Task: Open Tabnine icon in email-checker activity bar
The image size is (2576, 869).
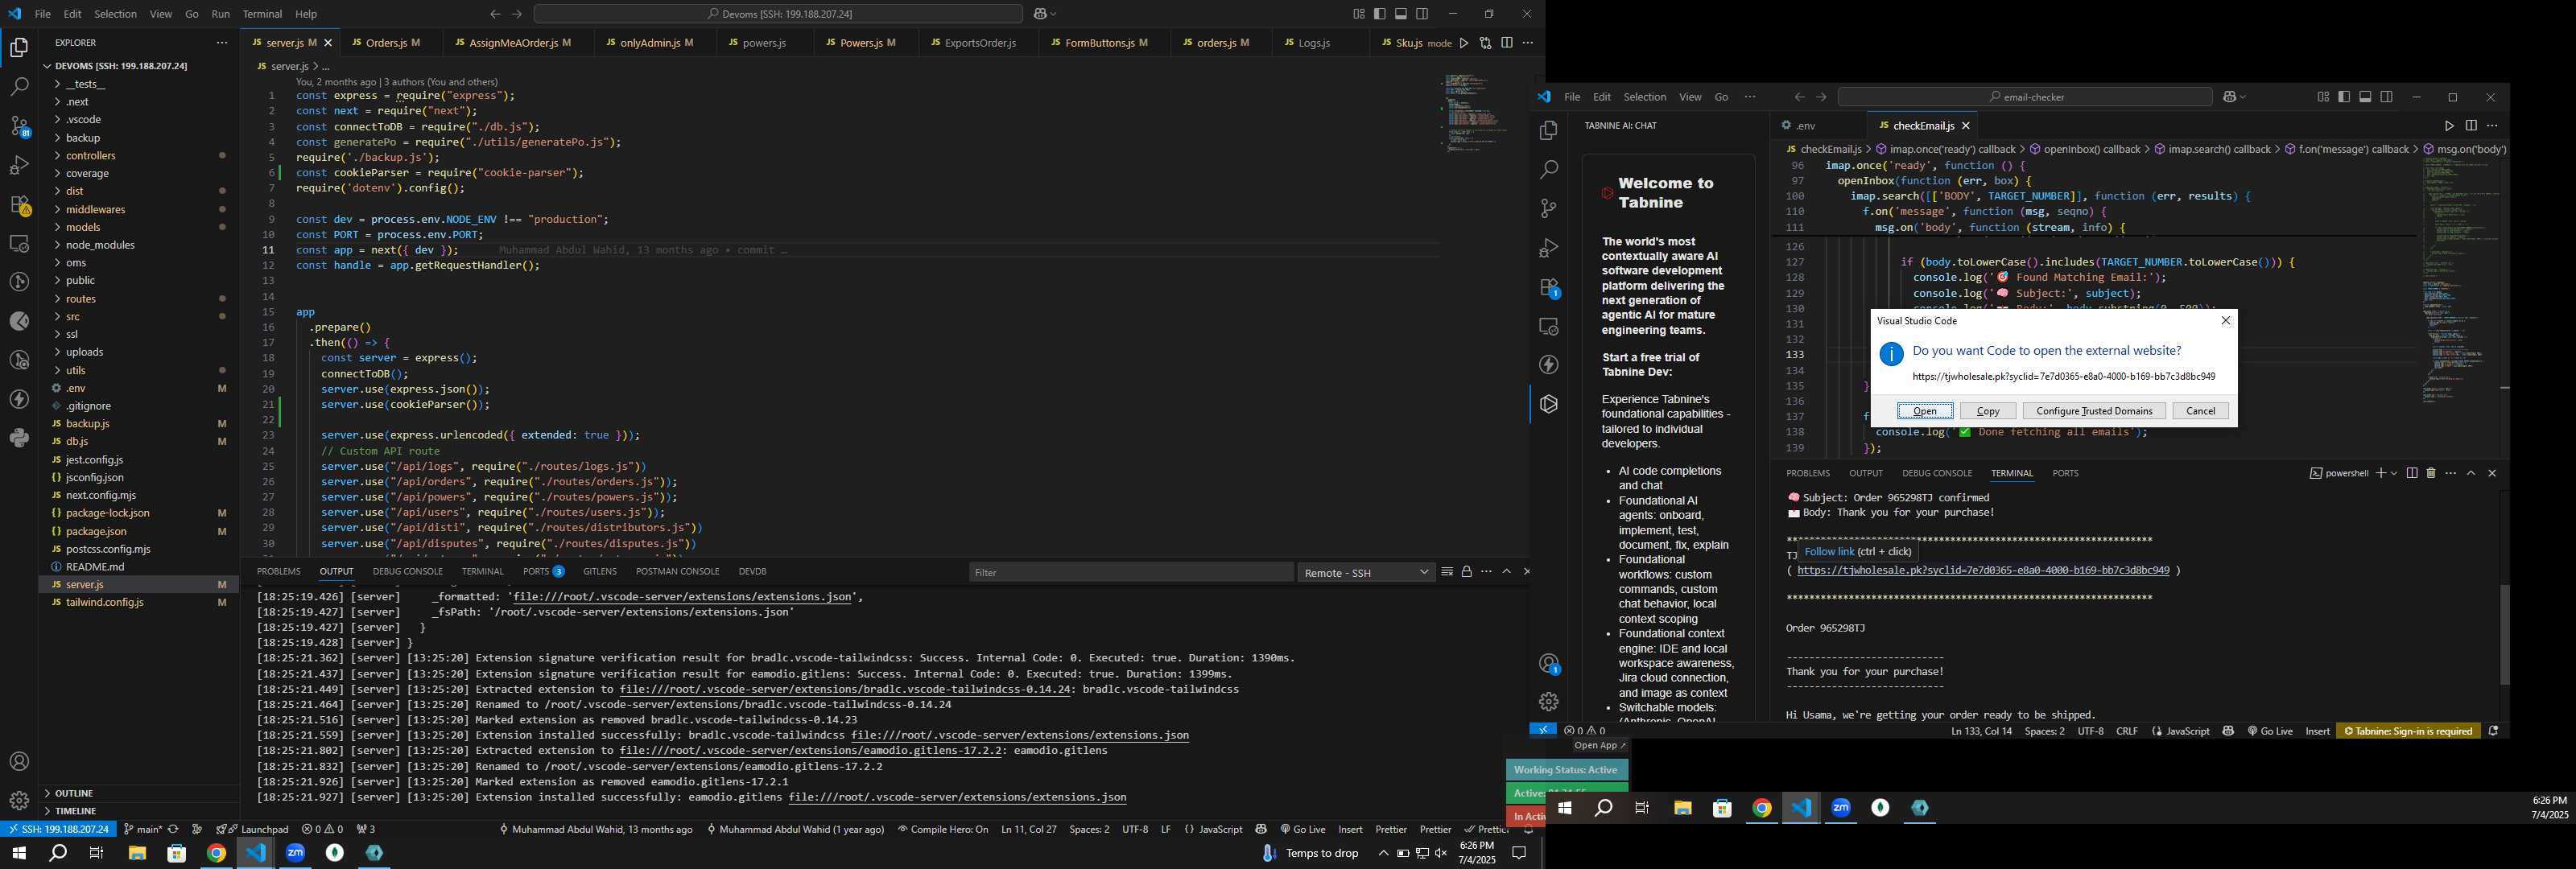Action: click(1549, 404)
